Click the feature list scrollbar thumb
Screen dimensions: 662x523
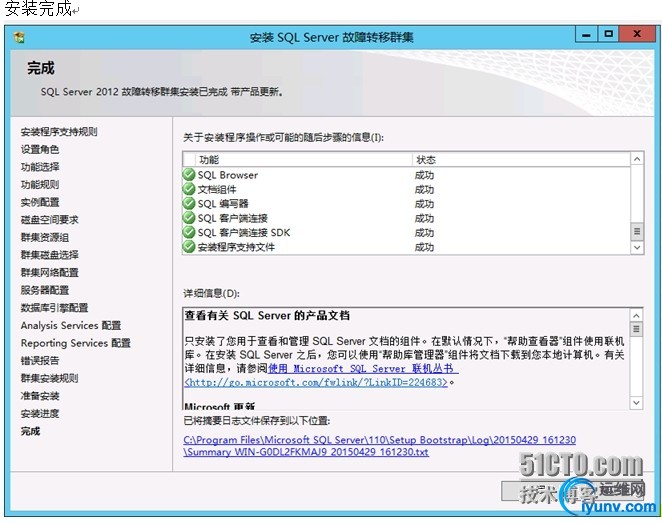637,231
